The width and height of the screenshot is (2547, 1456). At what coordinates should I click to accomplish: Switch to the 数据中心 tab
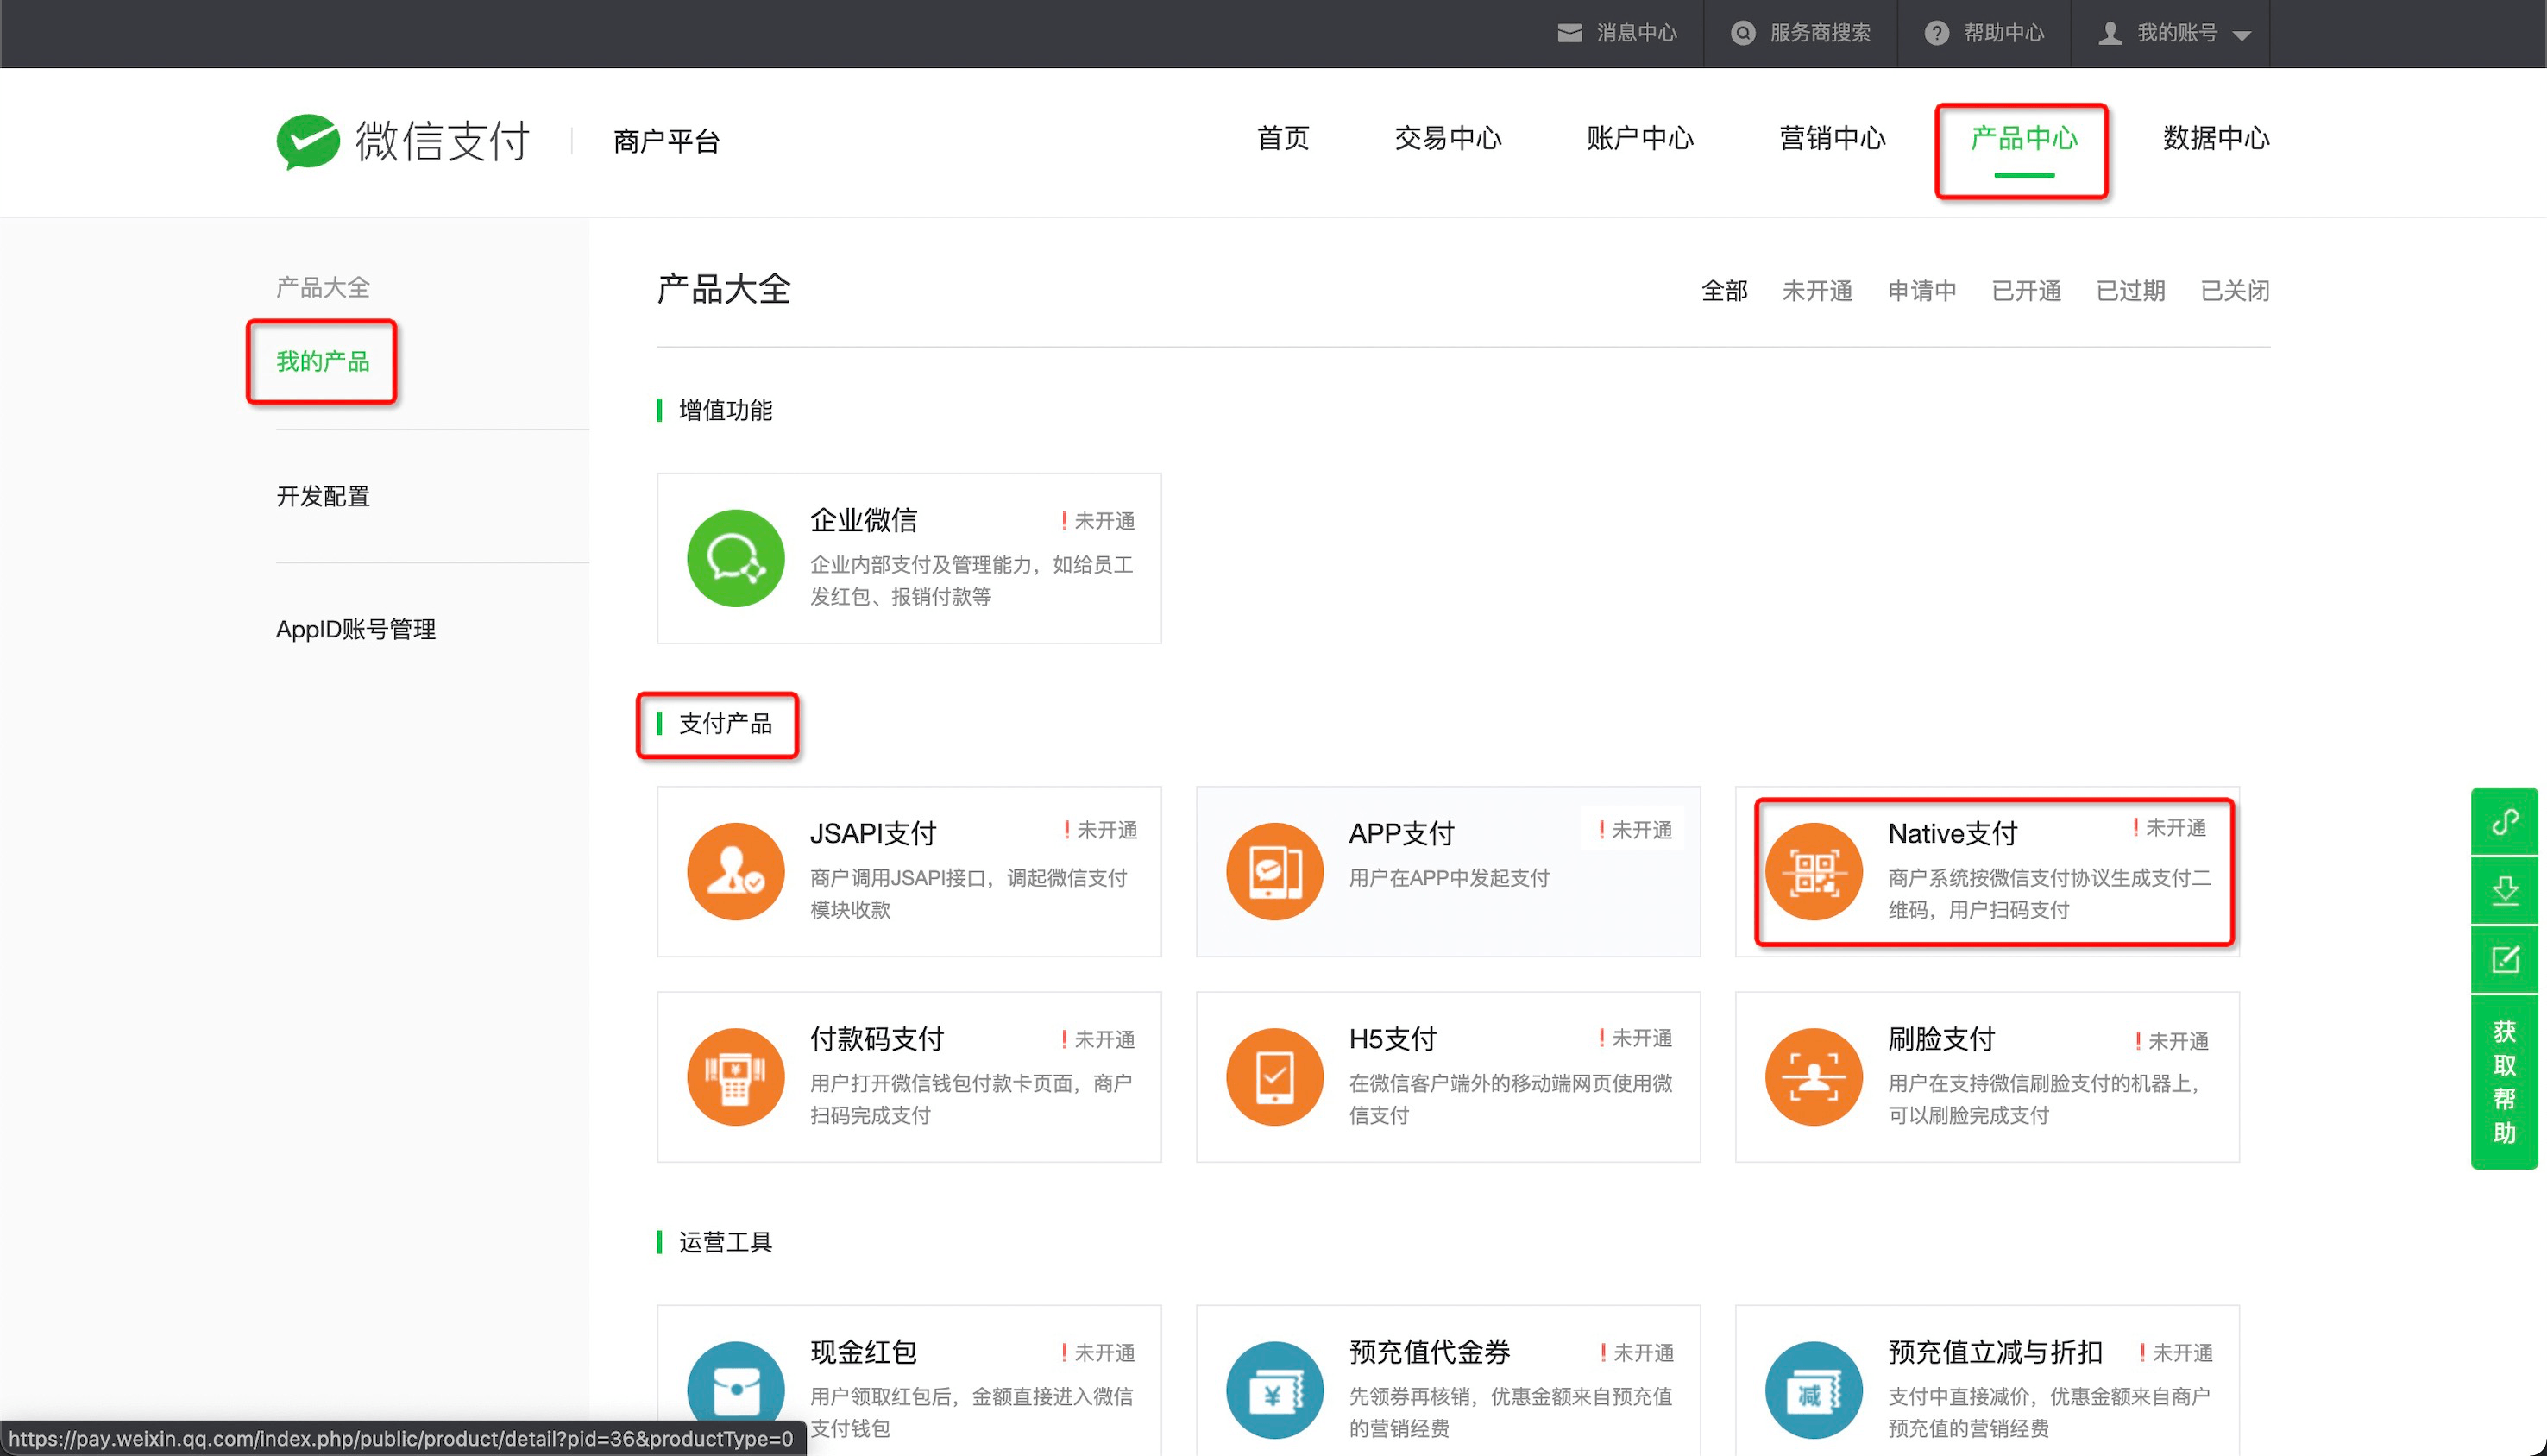coord(2215,138)
